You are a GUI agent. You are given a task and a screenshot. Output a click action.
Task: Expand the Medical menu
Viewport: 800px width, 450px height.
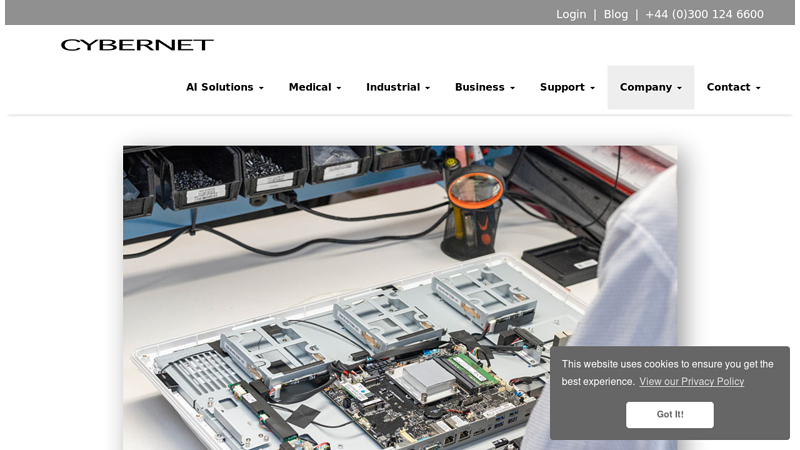[315, 87]
